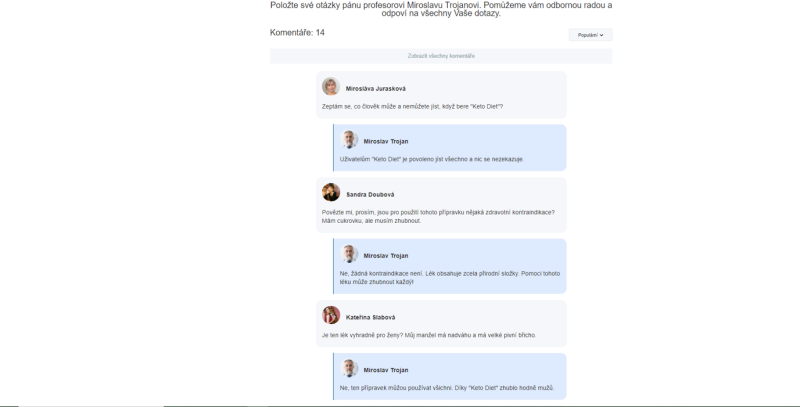Open the Populární sort dropdown
800x407 pixels.
pyautogui.click(x=590, y=35)
